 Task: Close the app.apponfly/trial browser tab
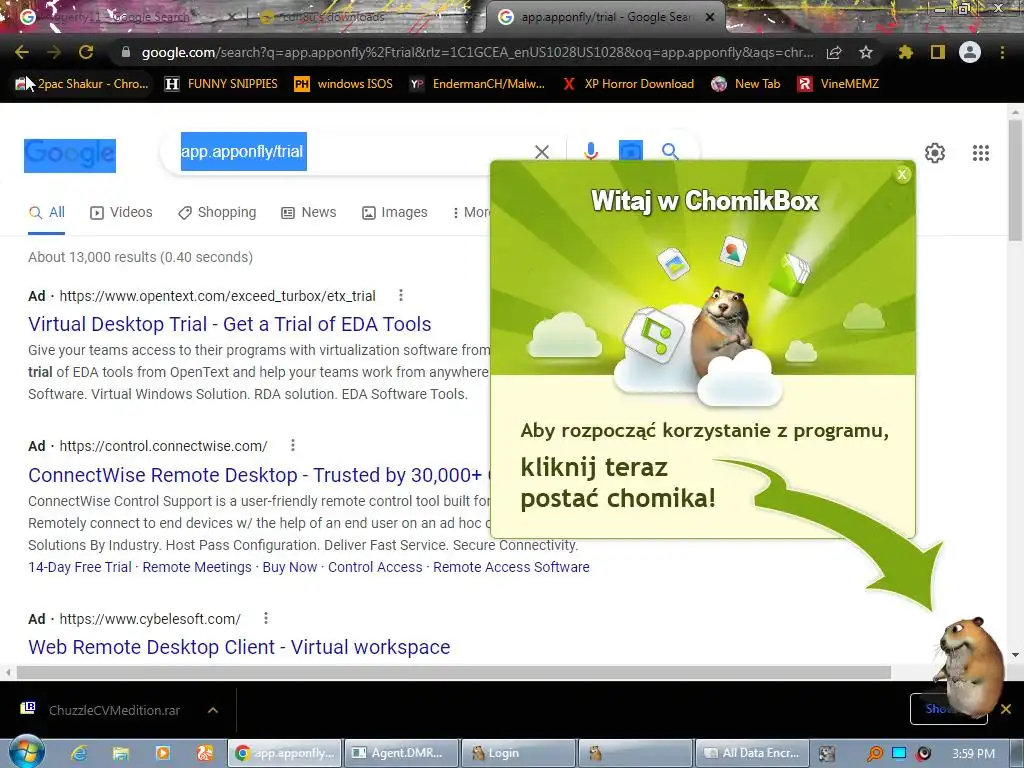tap(710, 18)
